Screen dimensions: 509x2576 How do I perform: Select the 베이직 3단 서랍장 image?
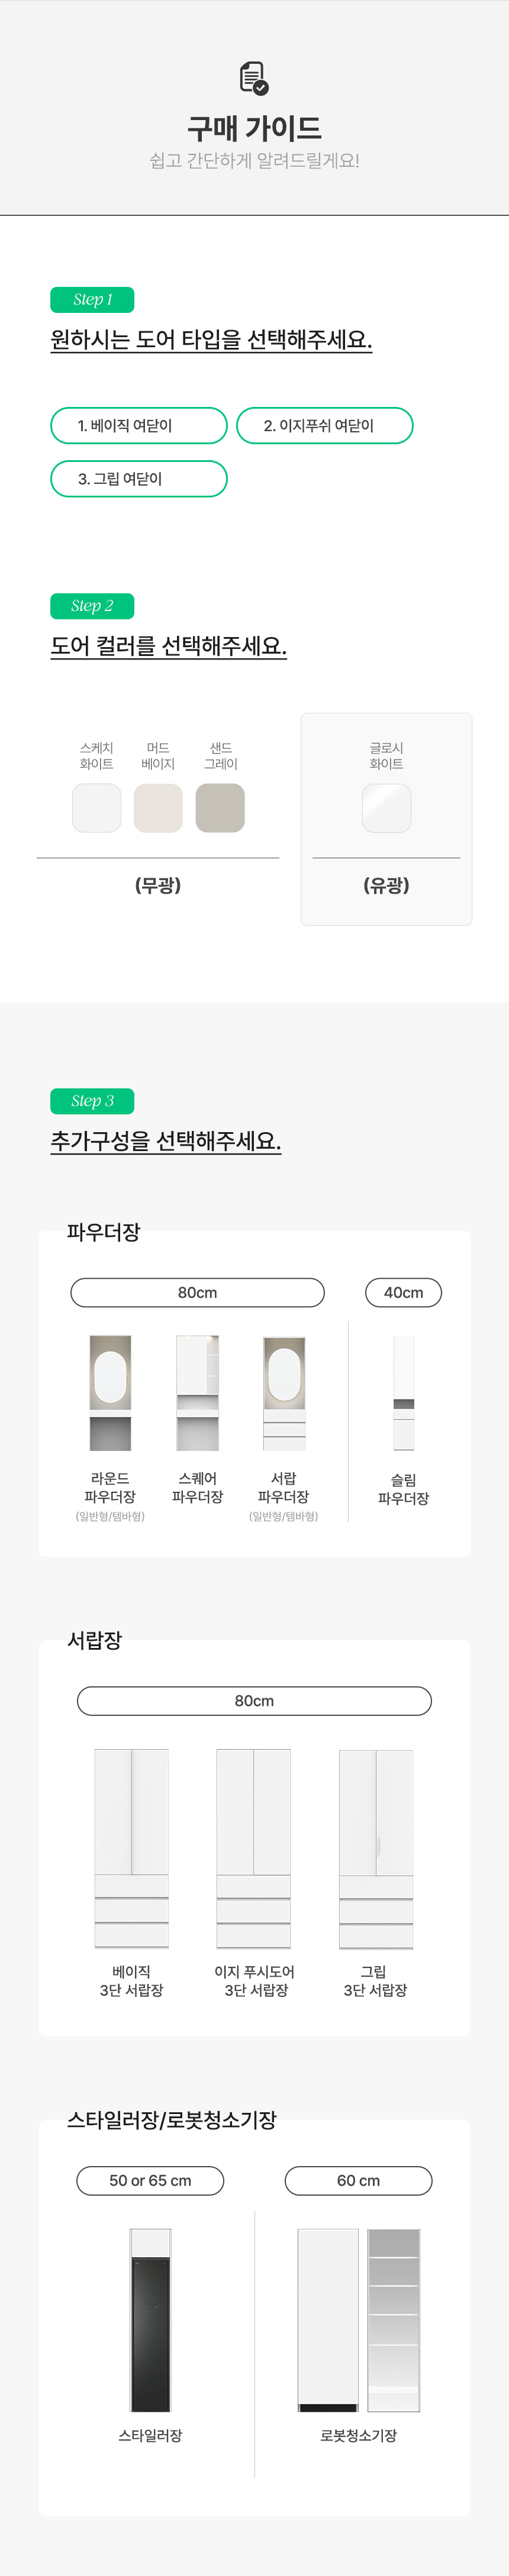tap(131, 1848)
